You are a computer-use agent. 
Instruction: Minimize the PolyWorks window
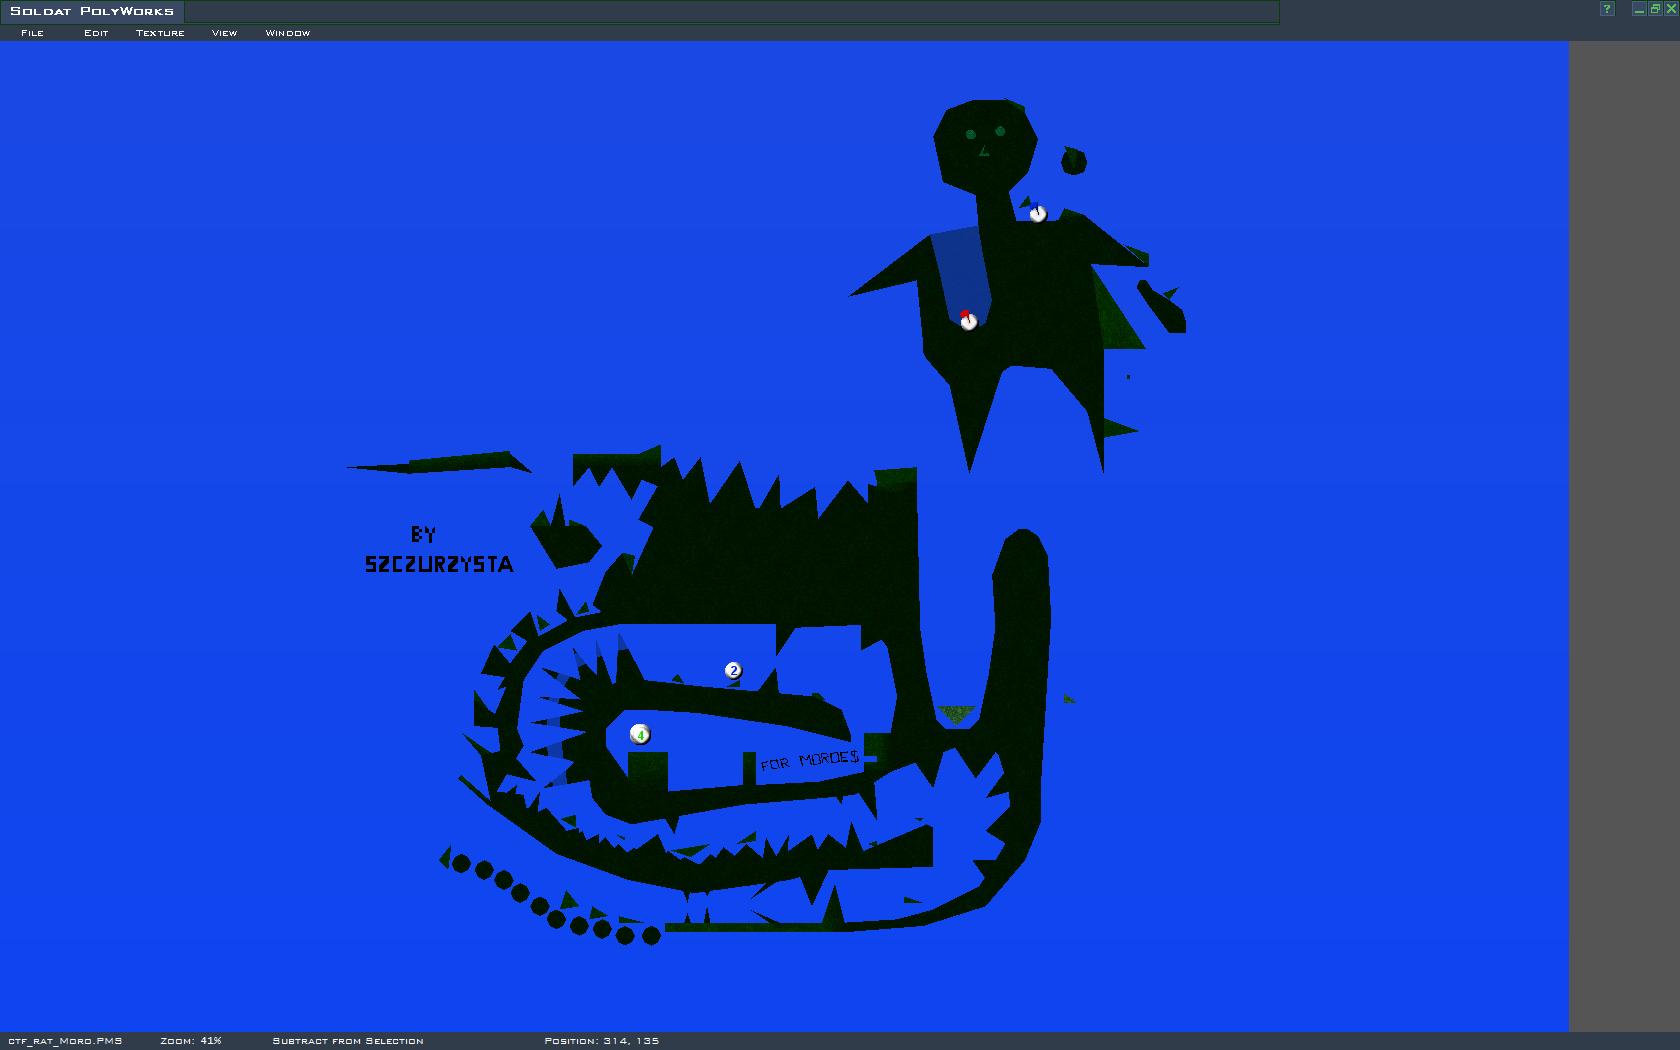[x=1639, y=9]
